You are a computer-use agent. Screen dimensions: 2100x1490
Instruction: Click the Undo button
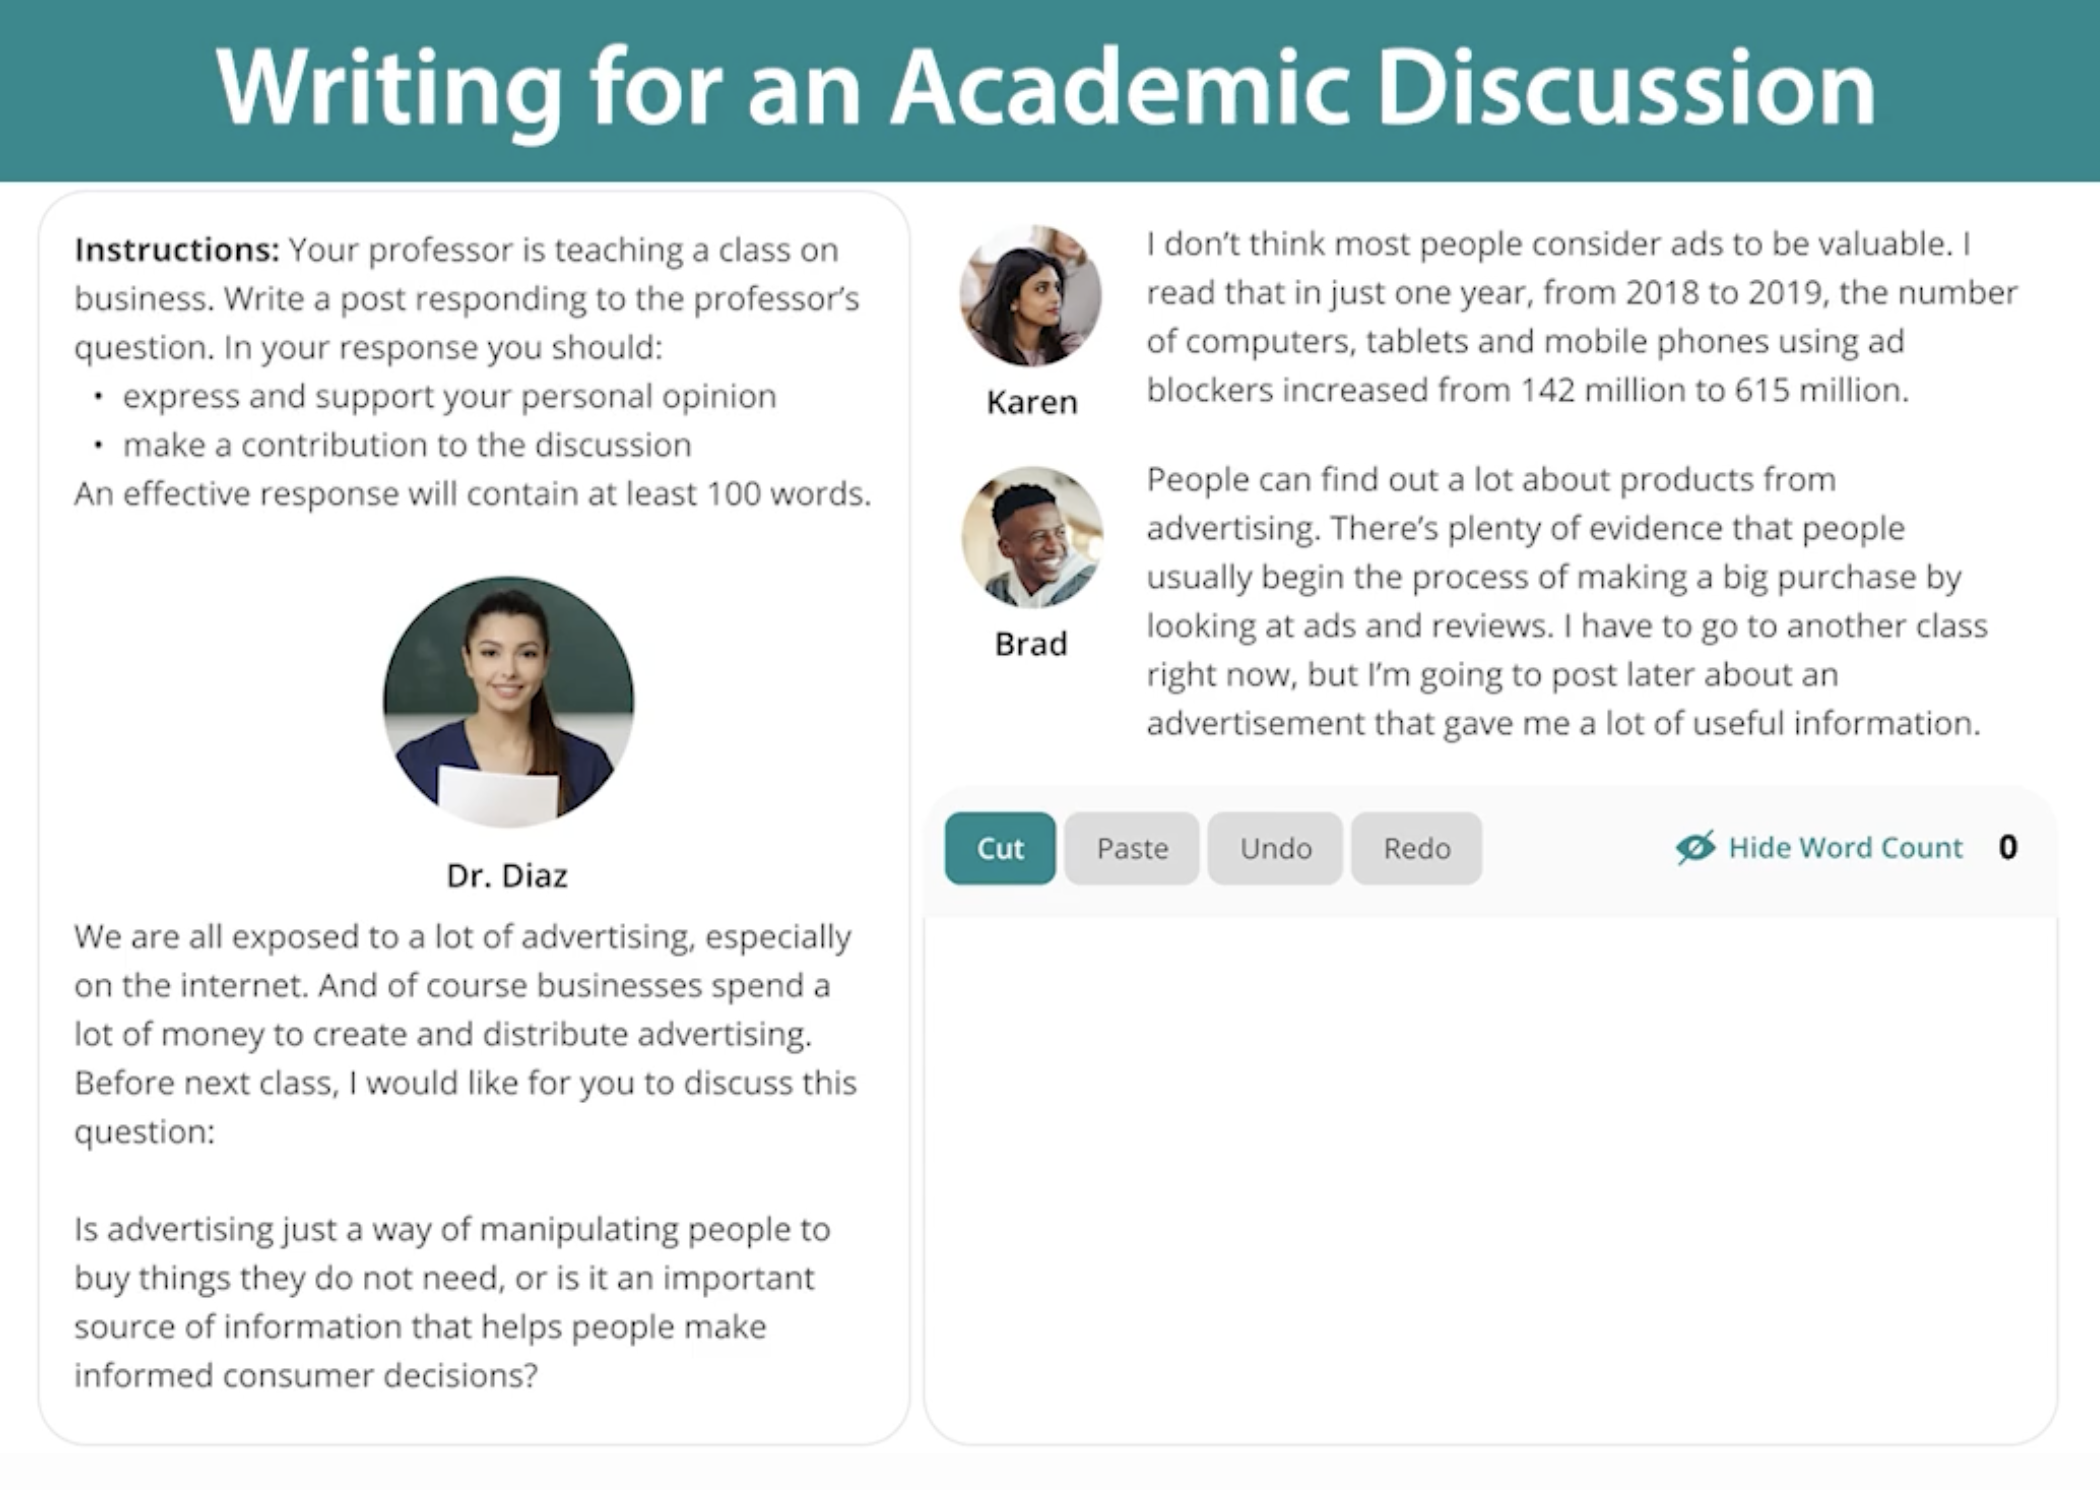(x=1275, y=848)
